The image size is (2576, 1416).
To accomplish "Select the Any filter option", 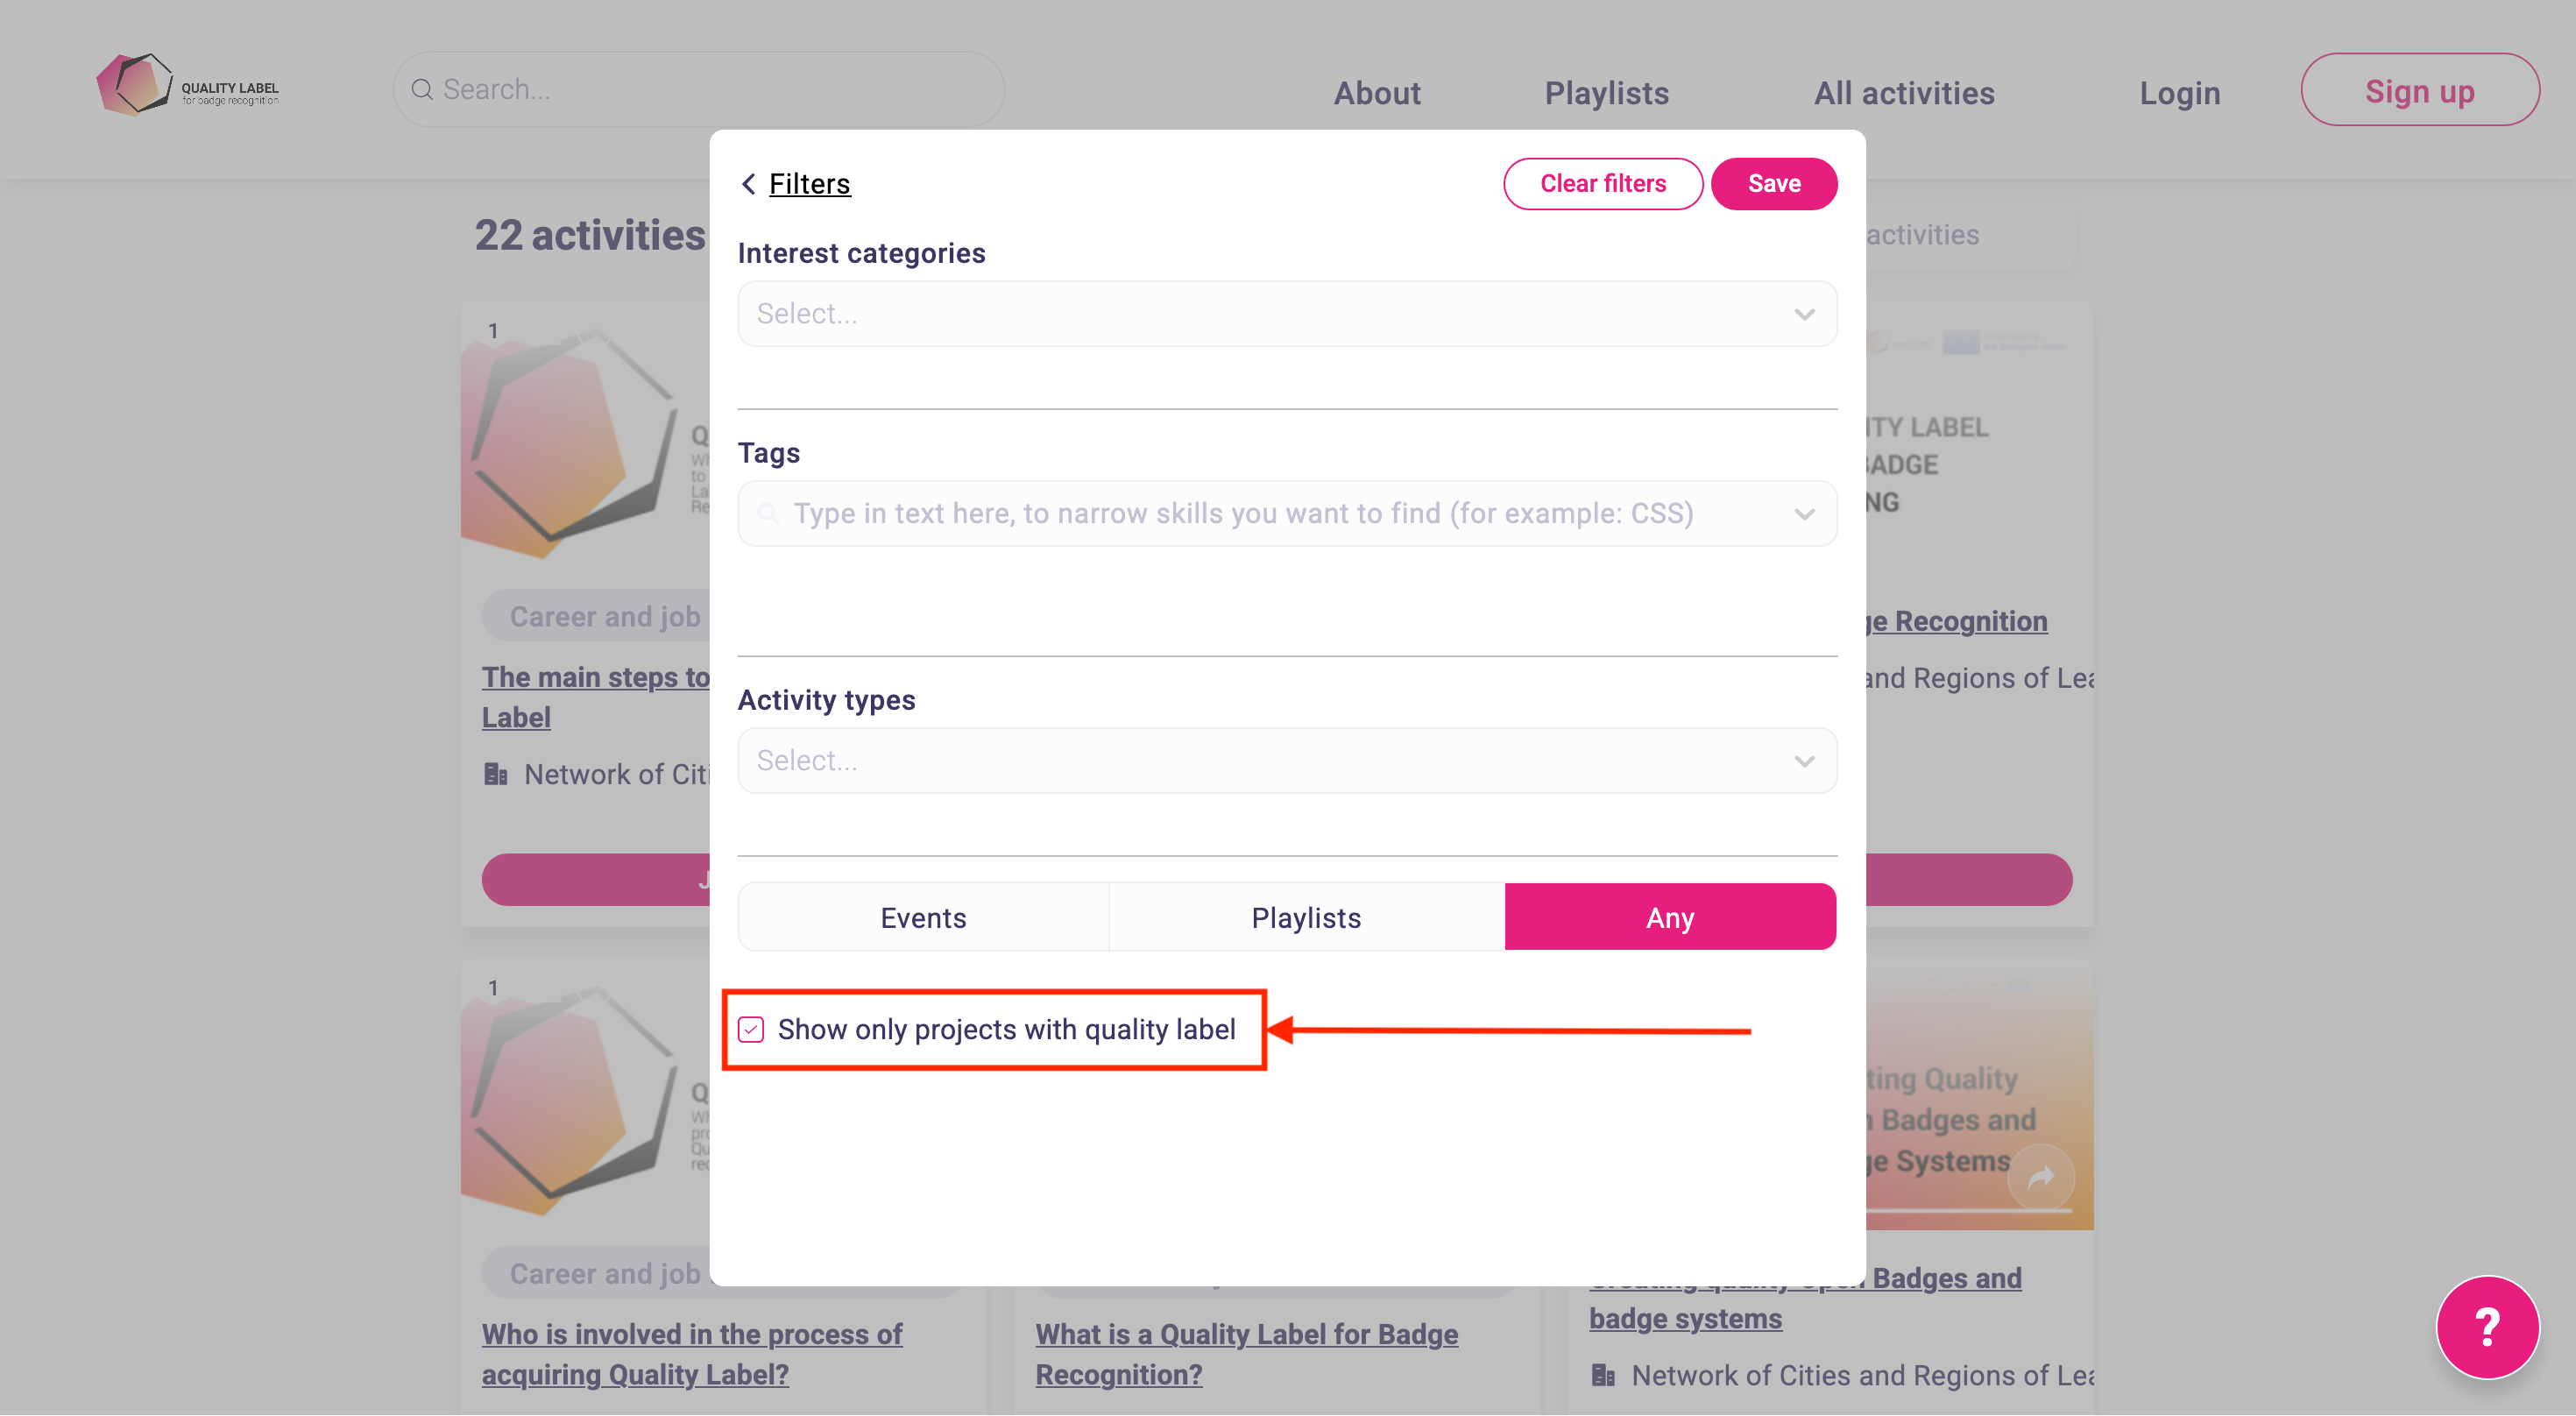I will 1669,917.
